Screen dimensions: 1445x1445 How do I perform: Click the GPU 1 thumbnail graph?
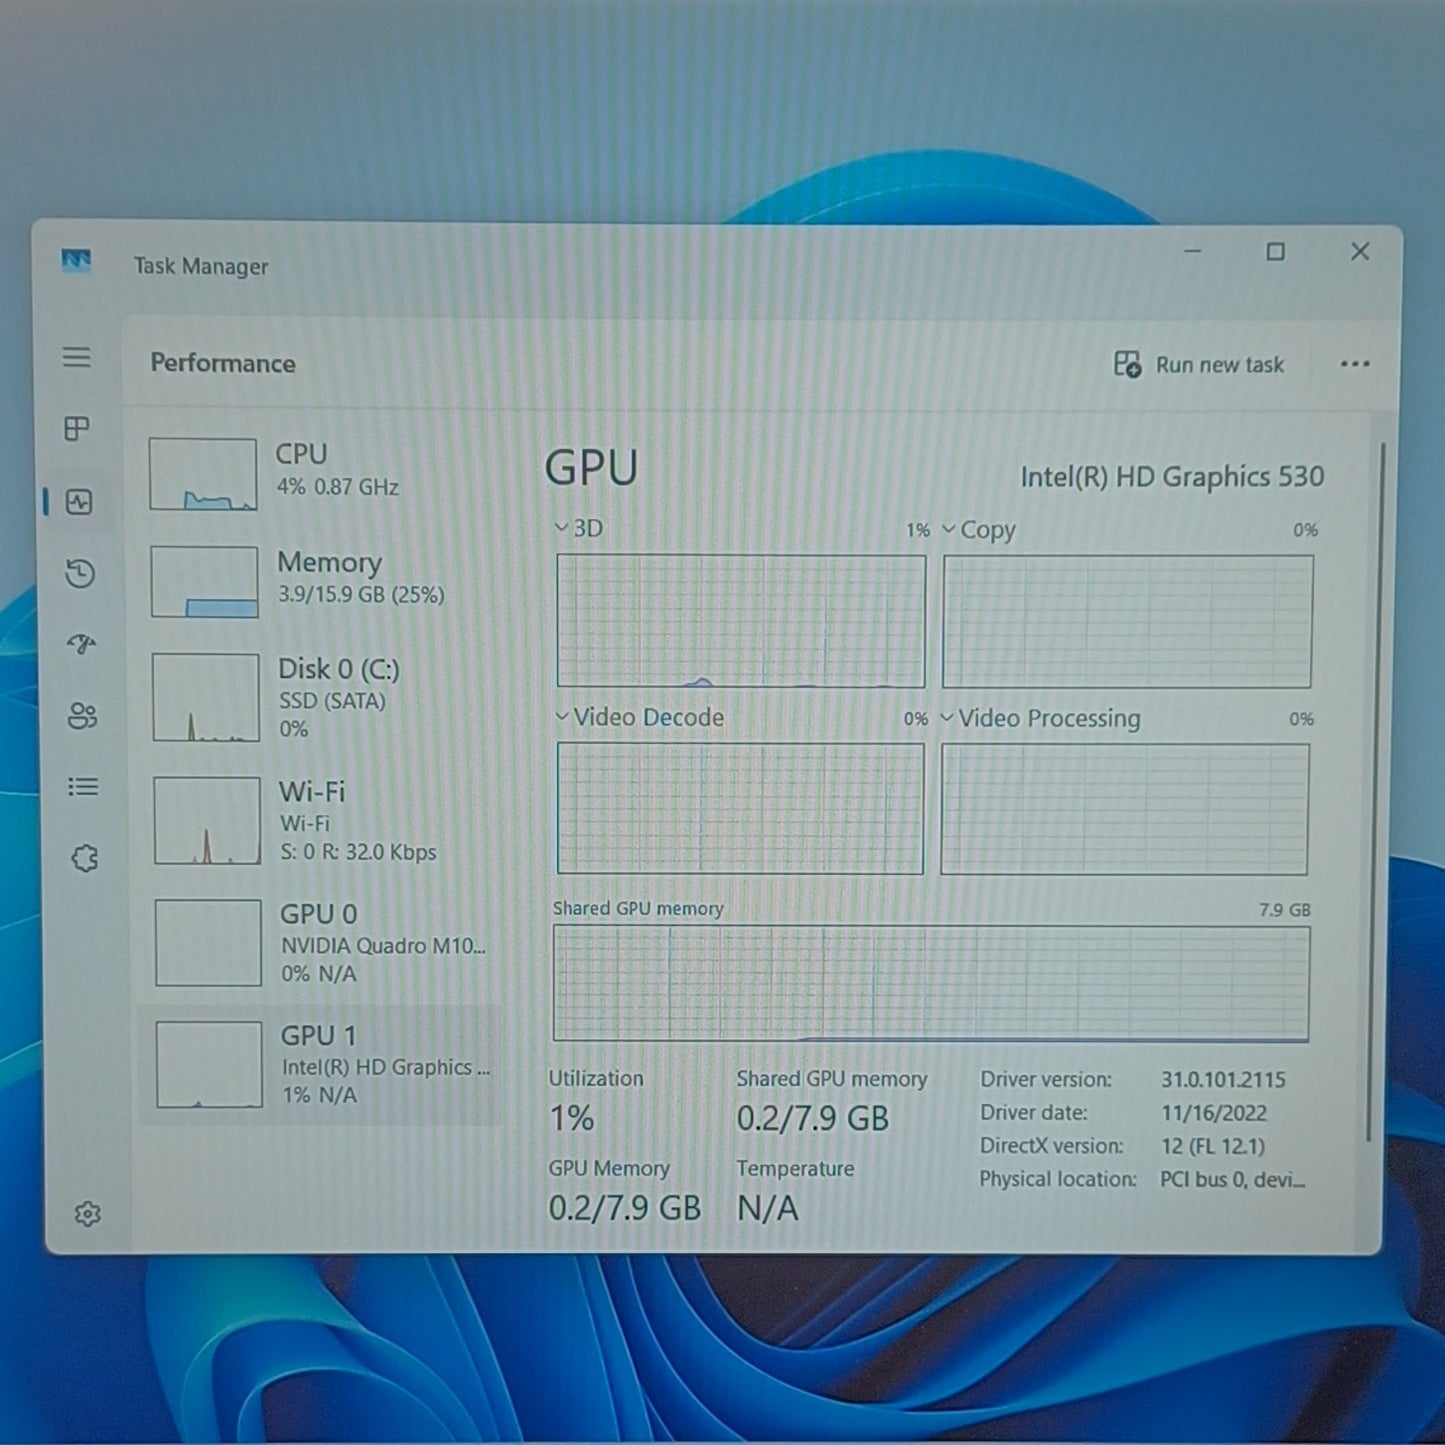coord(209,1064)
